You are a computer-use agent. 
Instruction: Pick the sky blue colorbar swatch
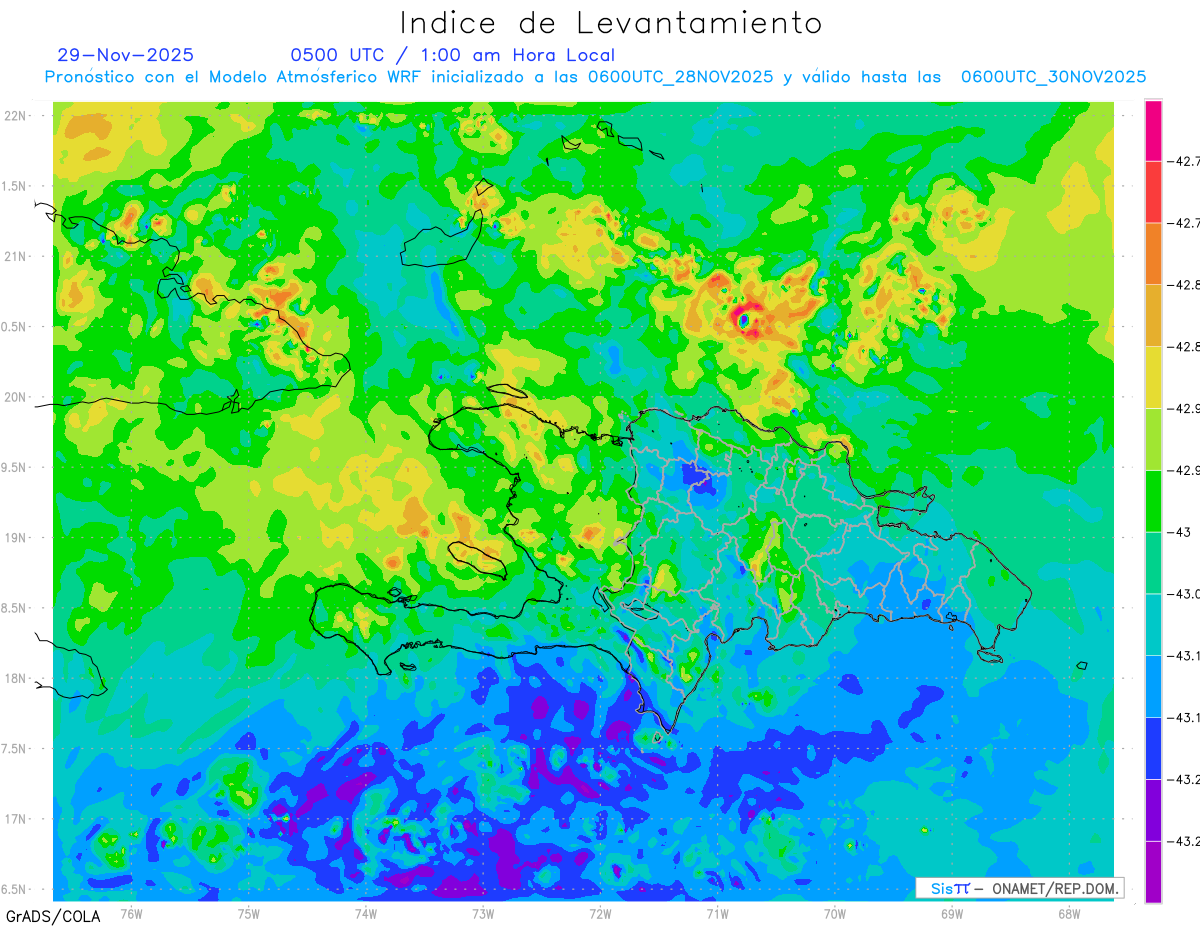pyautogui.click(x=1153, y=687)
